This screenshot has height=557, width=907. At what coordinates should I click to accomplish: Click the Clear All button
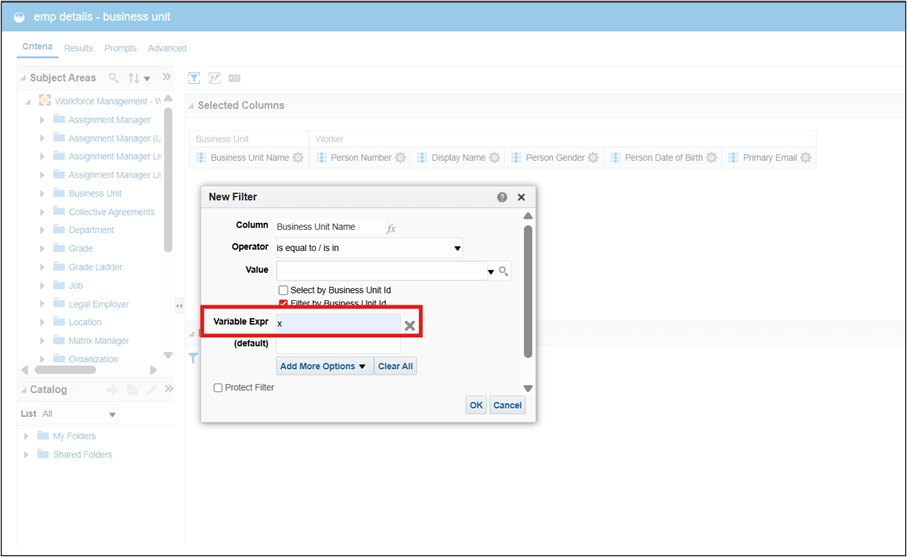395,366
